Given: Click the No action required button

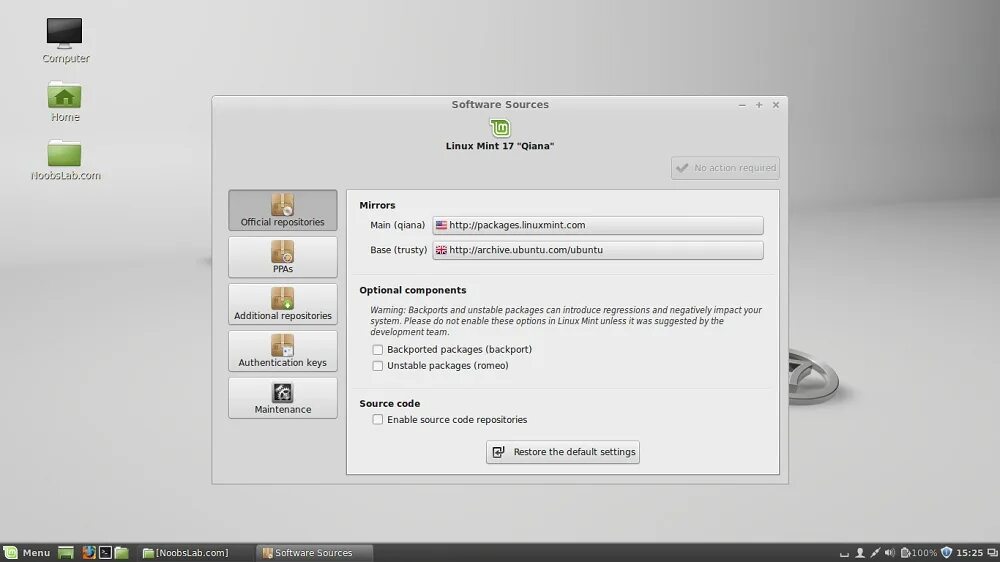Looking at the screenshot, I should click(x=725, y=168).
